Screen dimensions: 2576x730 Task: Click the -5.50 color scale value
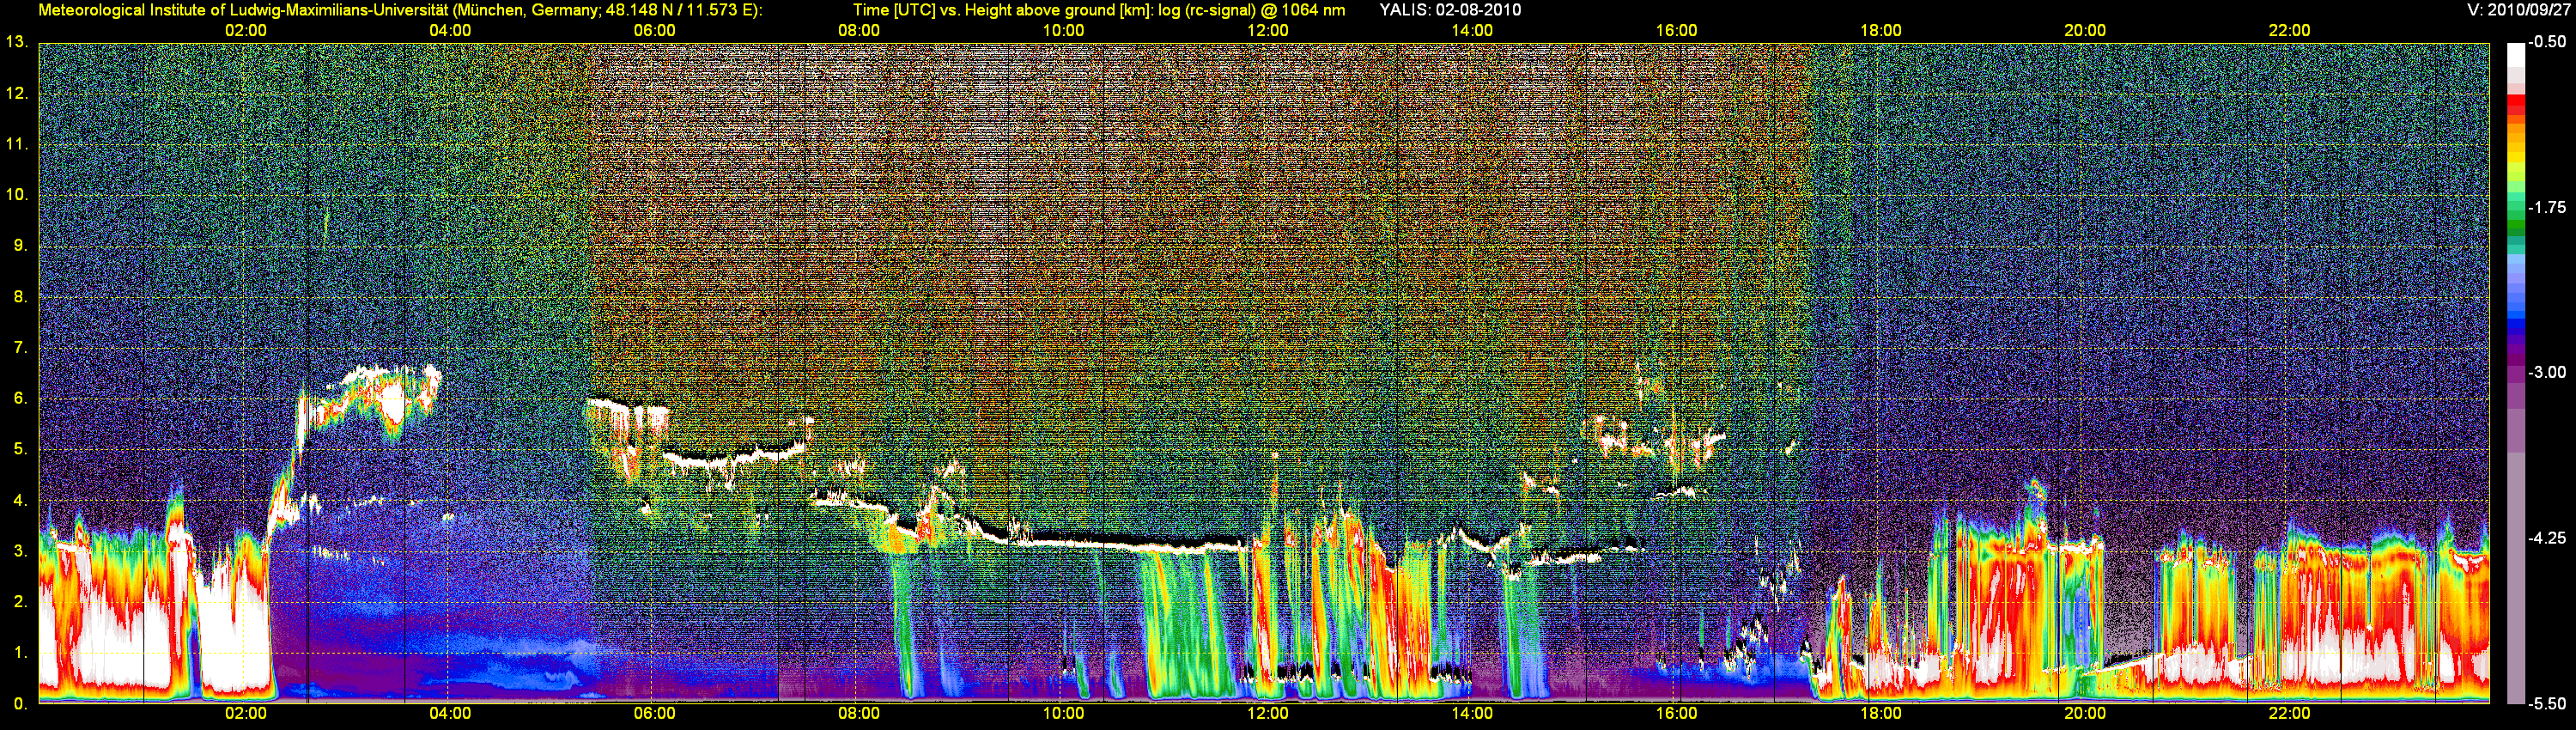click(2546, 703)
